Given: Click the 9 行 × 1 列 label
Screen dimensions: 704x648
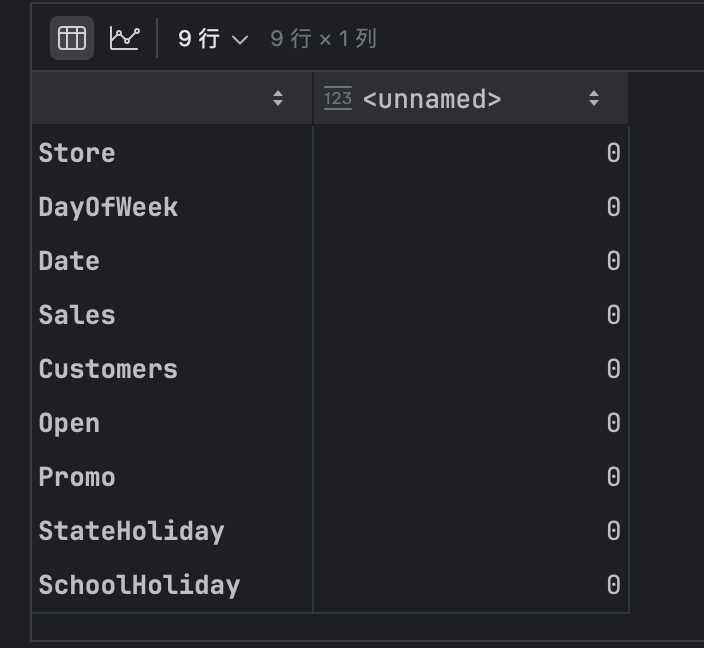Looking at the screenshot, I should click(x=323, y=39).
